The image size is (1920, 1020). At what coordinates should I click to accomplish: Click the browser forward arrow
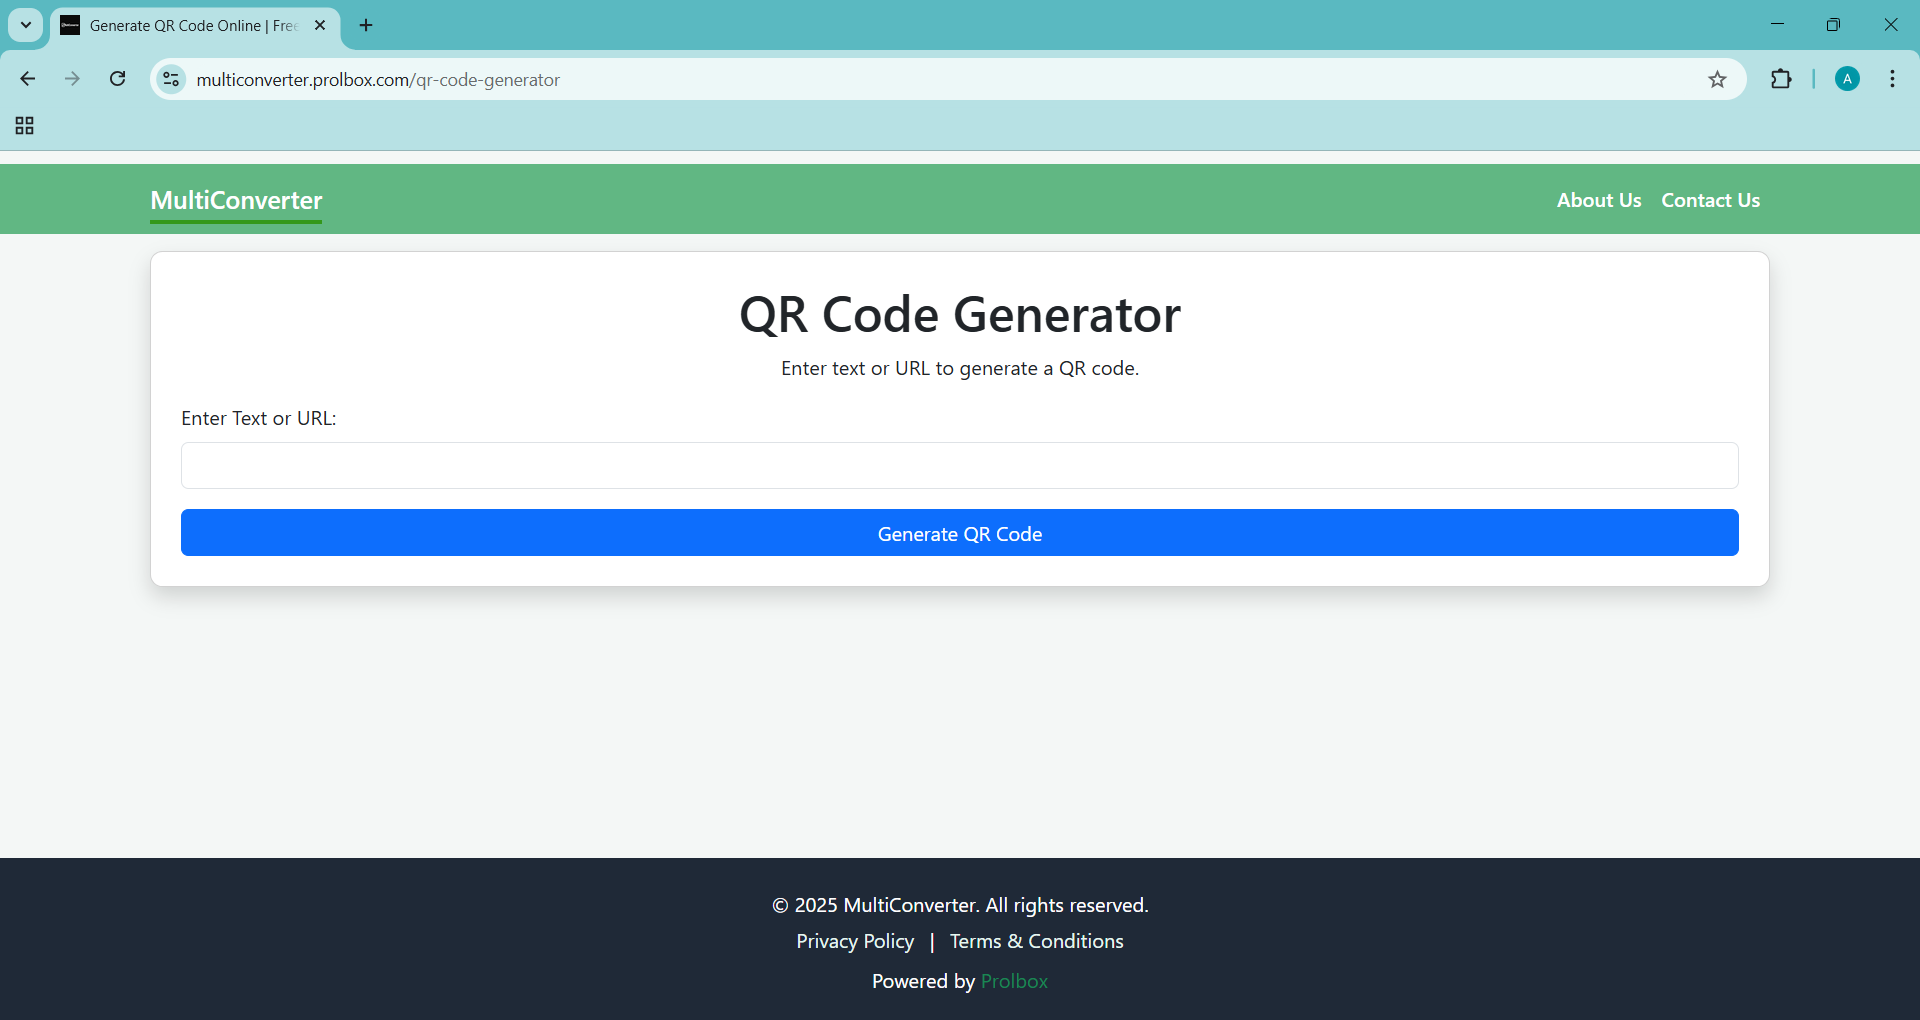pos(72,79)
